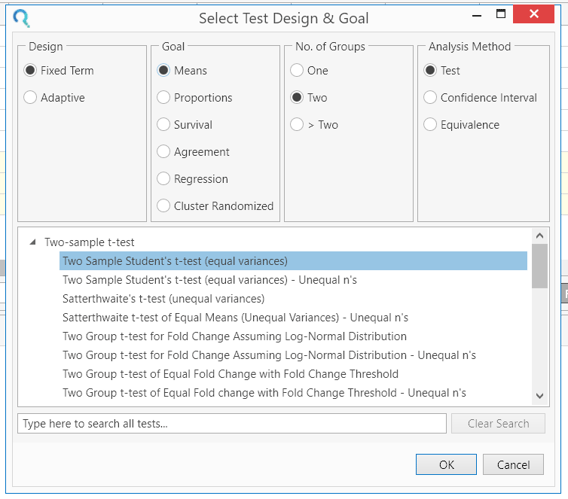
Task: Select the Adaptive design option
Action: (x=54, y=97)
